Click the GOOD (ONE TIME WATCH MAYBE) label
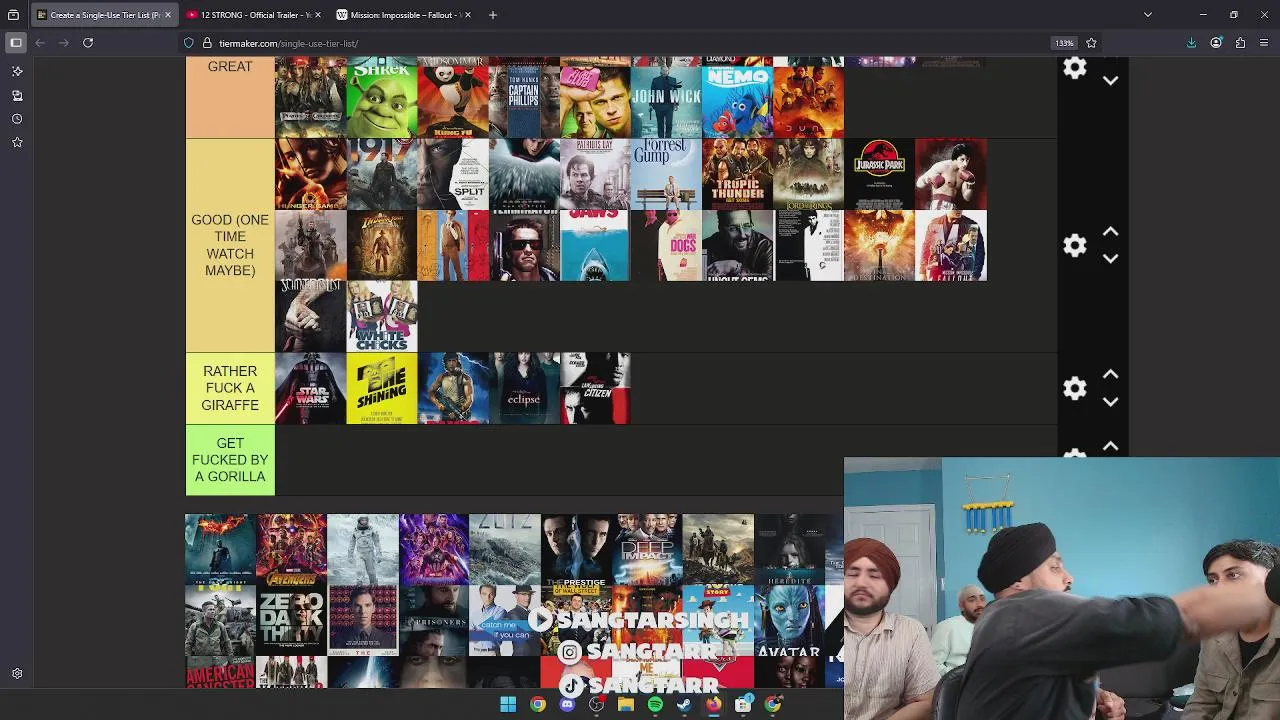The image size is (1280, 720). (x=230, y=245)
